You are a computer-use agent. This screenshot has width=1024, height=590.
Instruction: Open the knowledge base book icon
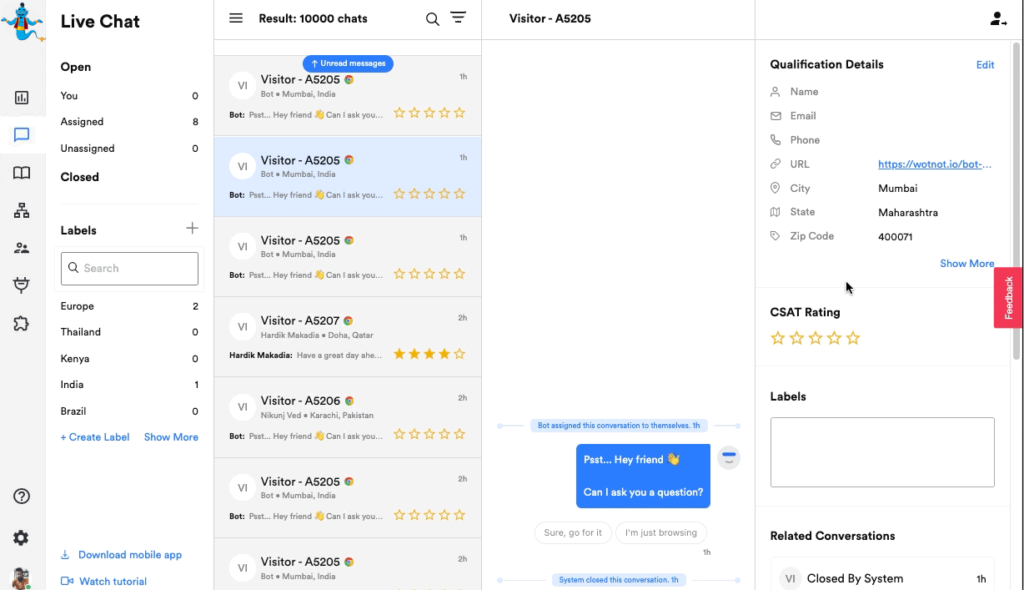pos(21,173)
